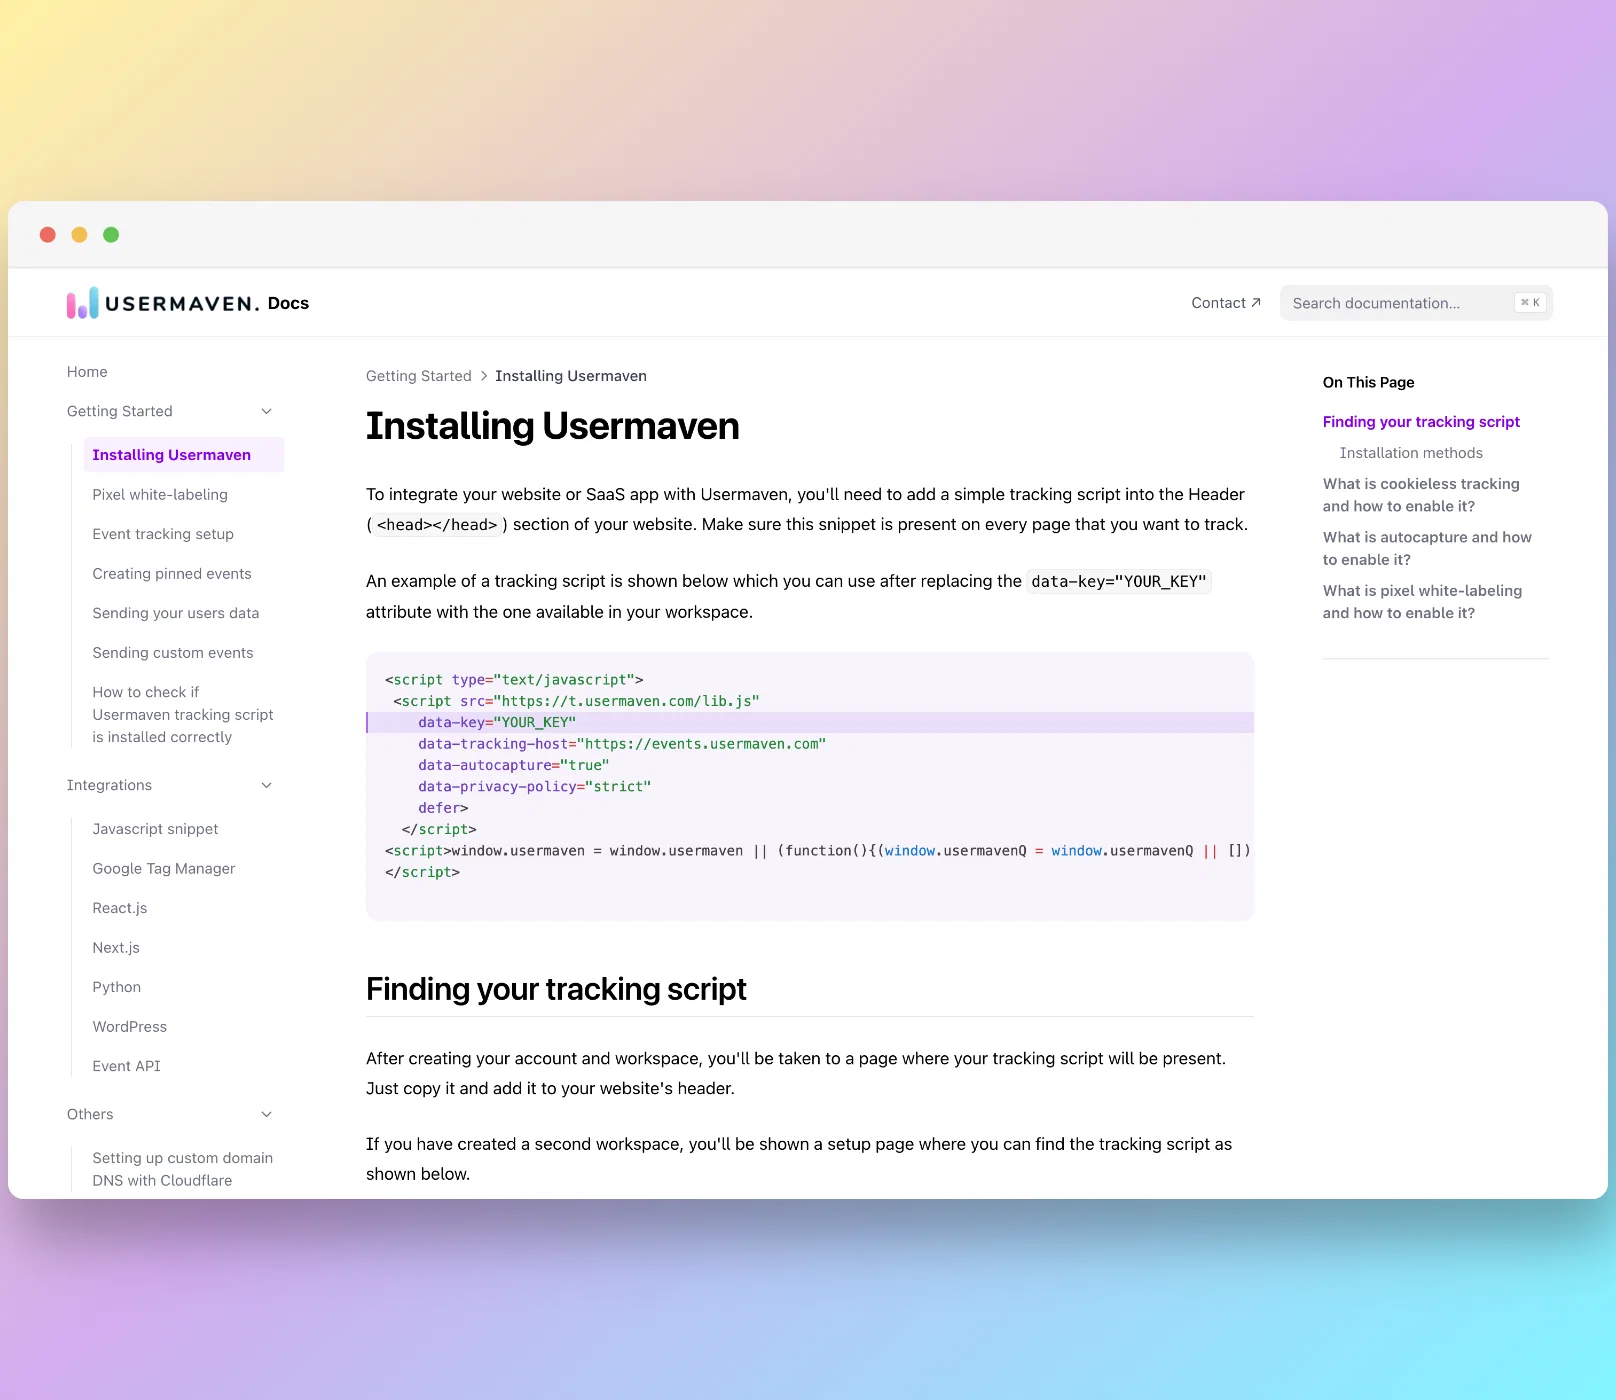The width and height of the screenshot is (1616, 1400).
Task: Open How to check if script installed page
Action: pos(183,715)
